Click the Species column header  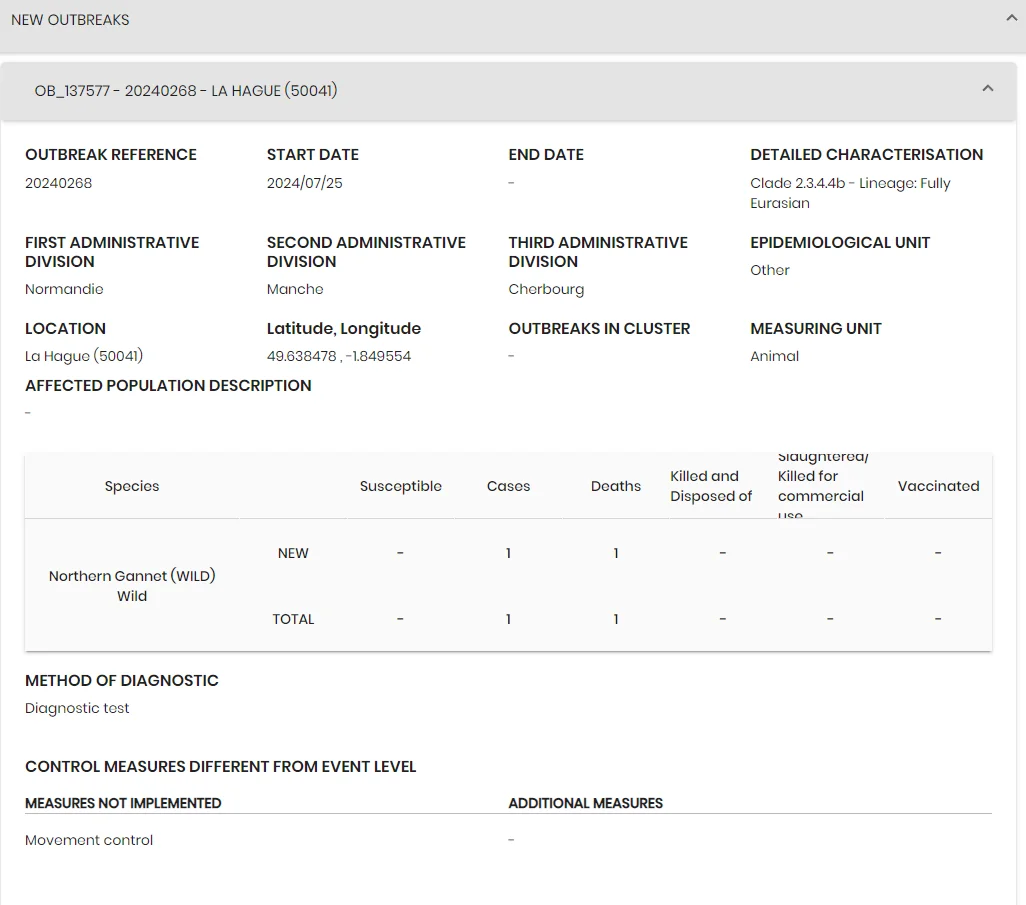[x=132, y=486]
